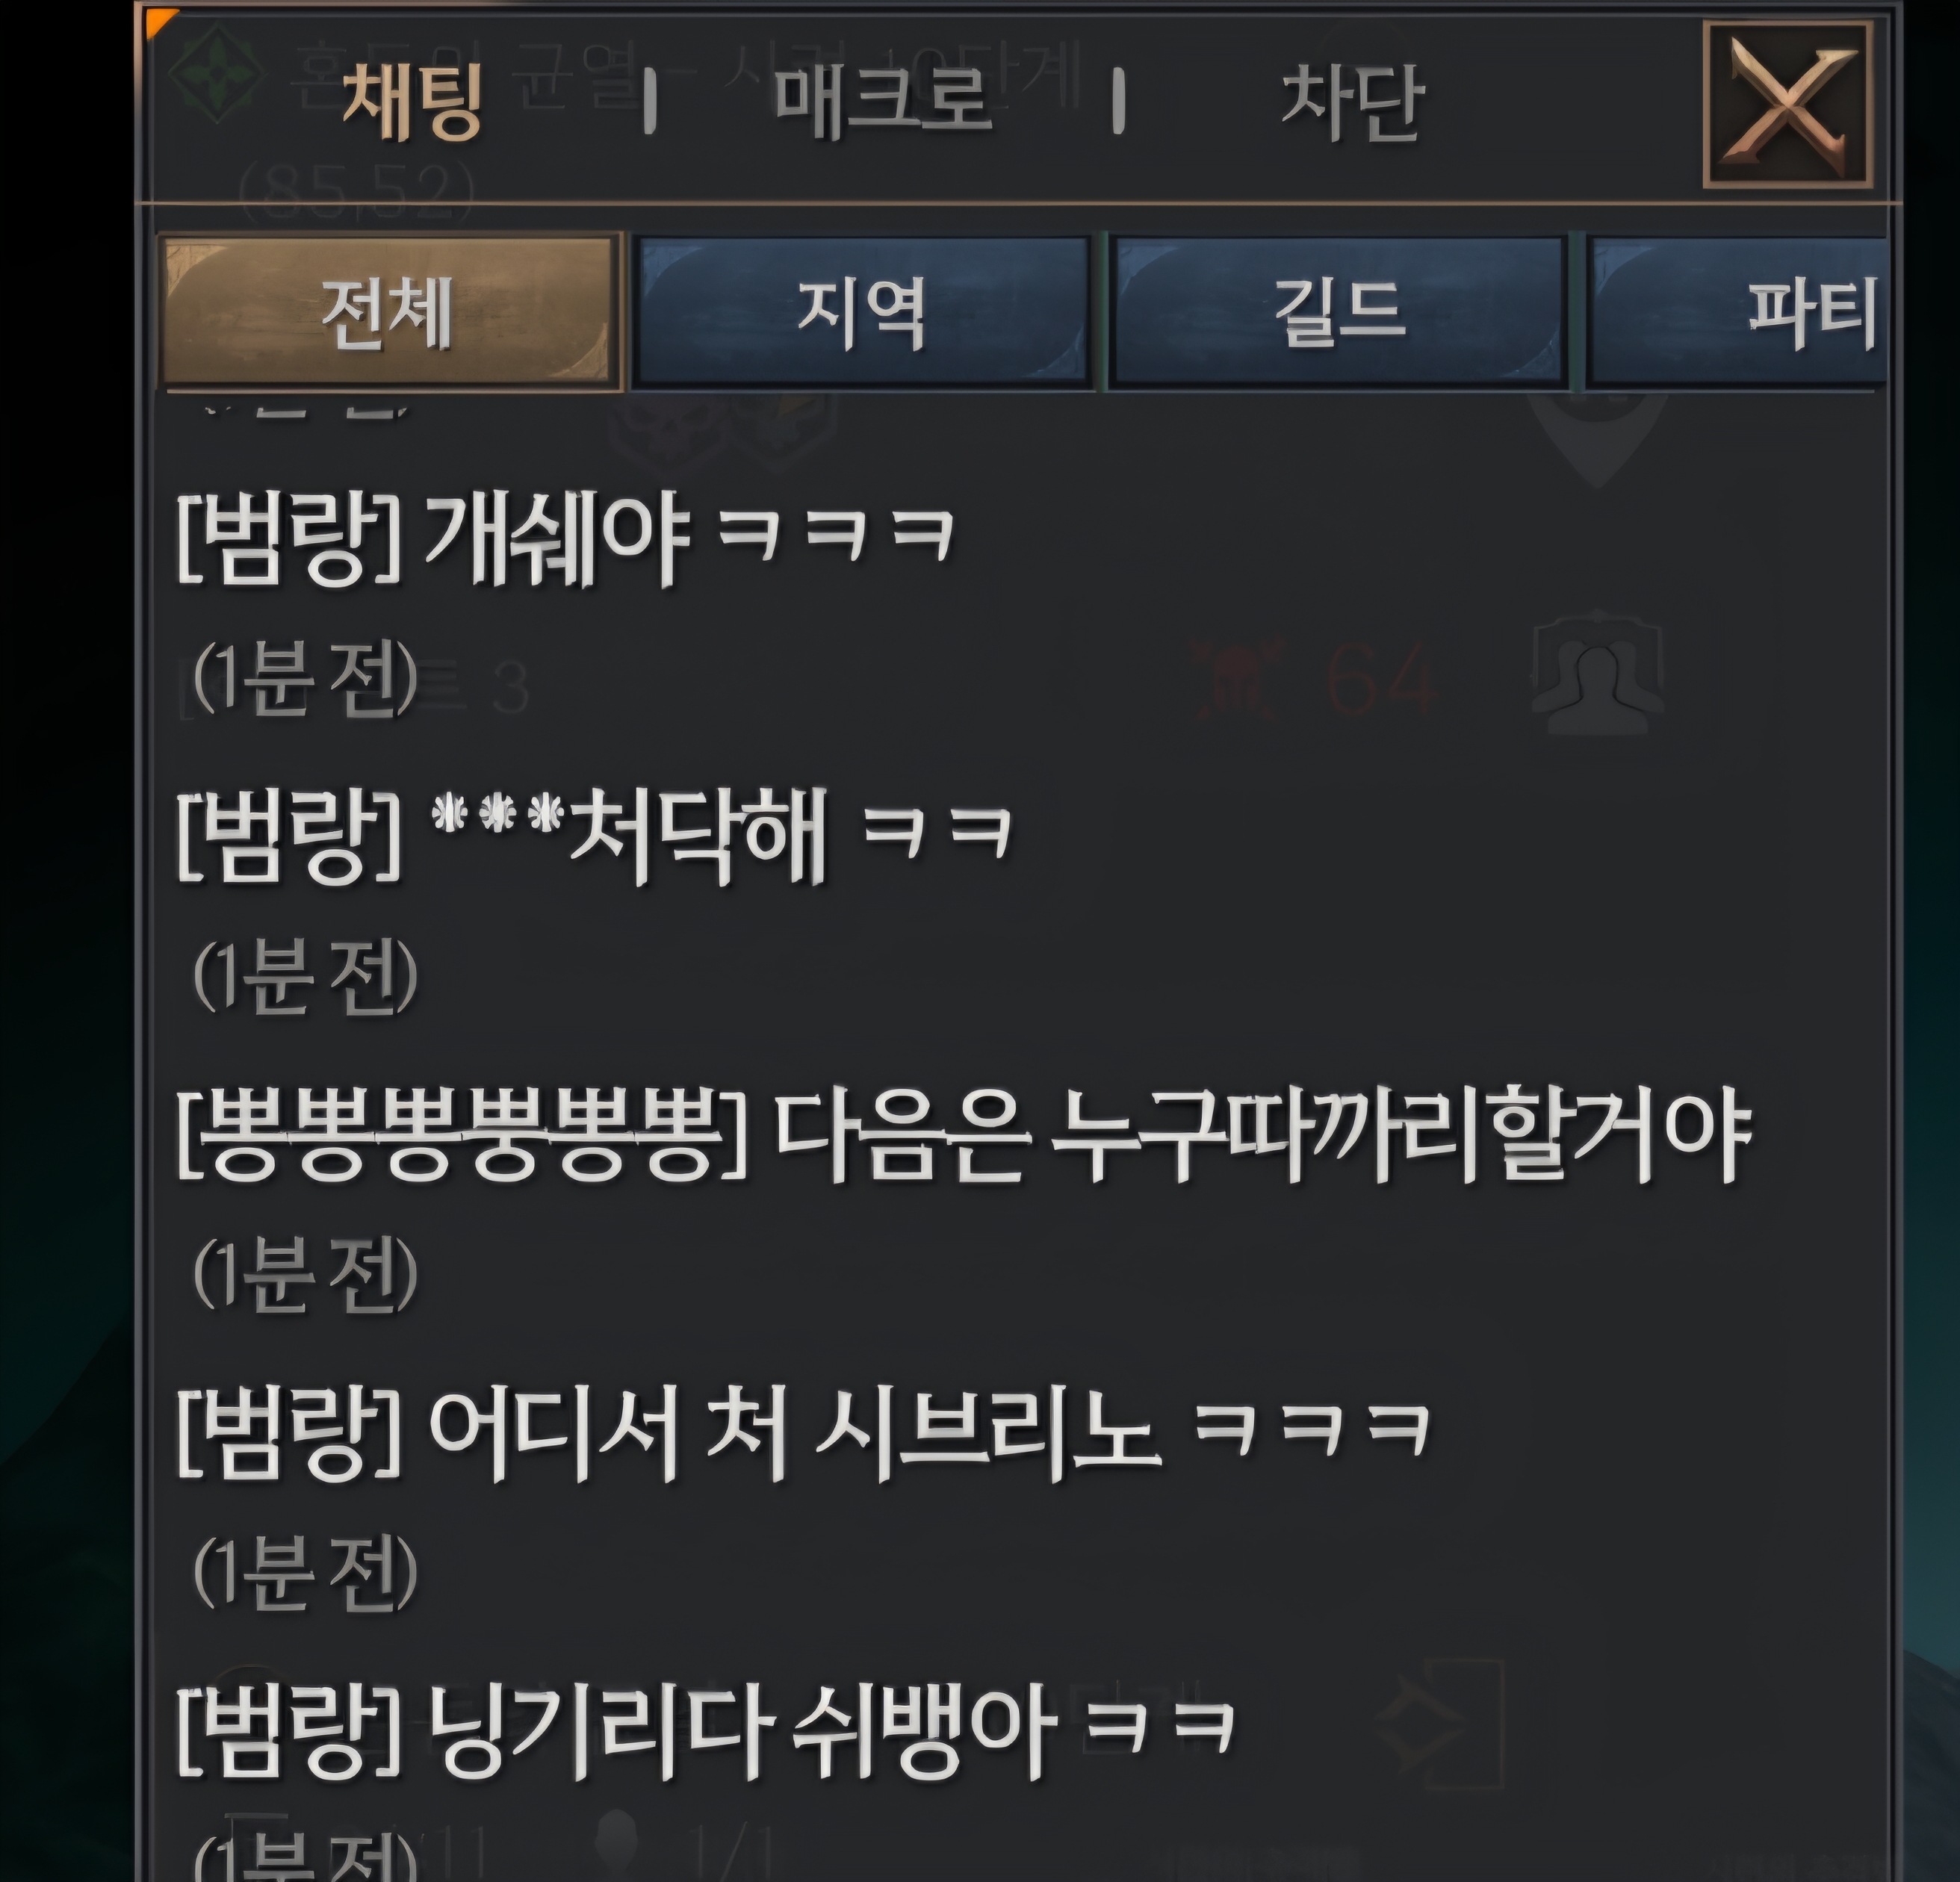Select the 파티 chat channel
This screenshot has width=1960, height=1882.
[1738, 311]
